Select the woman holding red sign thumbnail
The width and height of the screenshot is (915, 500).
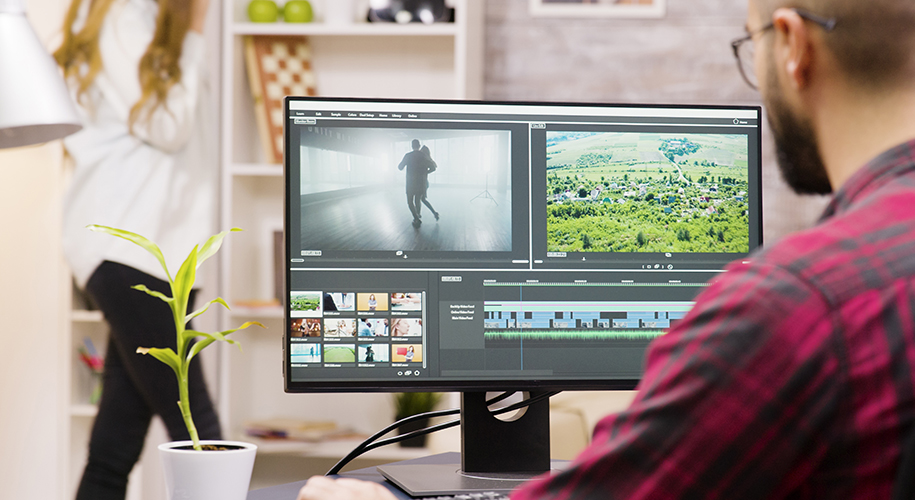(407, 353)
